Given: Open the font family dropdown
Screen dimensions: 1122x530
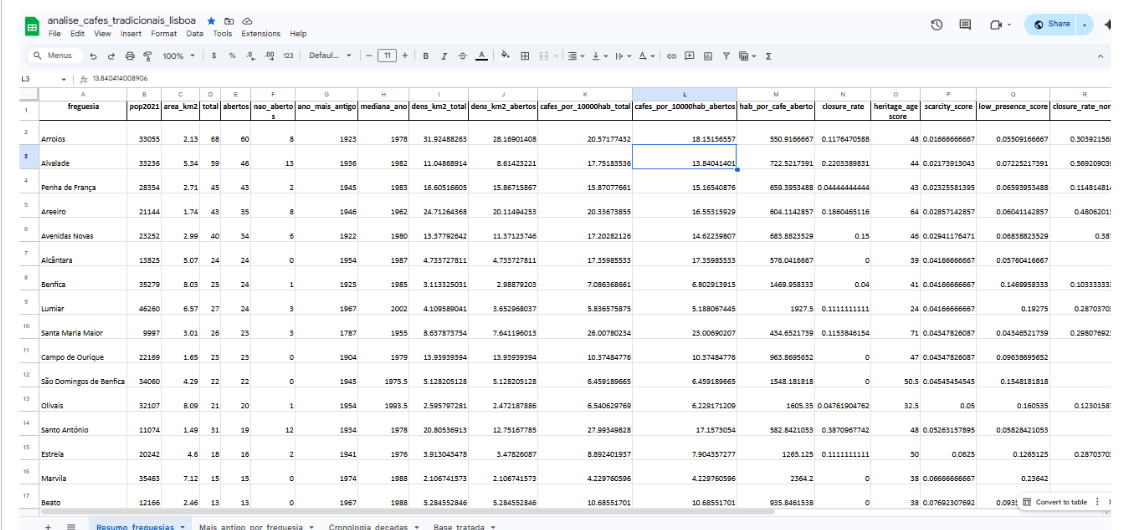Looking at the screenshot, I should point(329,56).
